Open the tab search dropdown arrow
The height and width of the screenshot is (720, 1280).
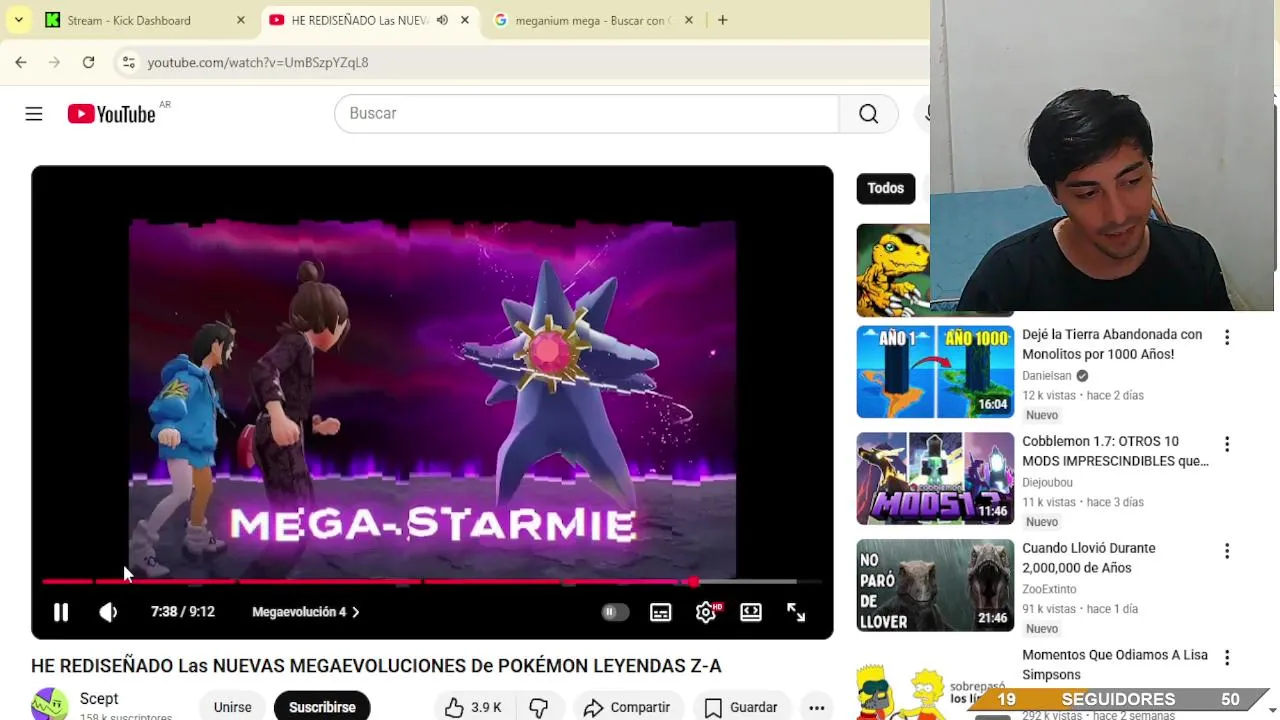coord(18,20)
